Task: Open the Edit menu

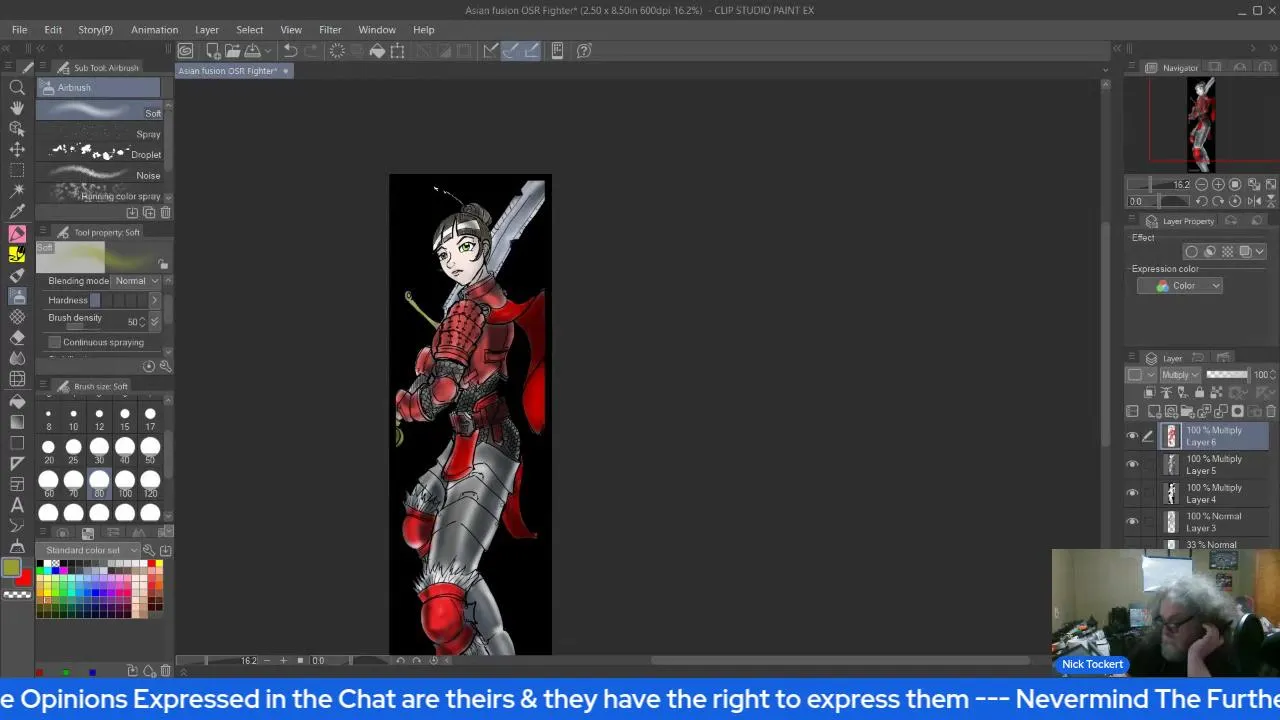Action: click(x=53, y=30)
